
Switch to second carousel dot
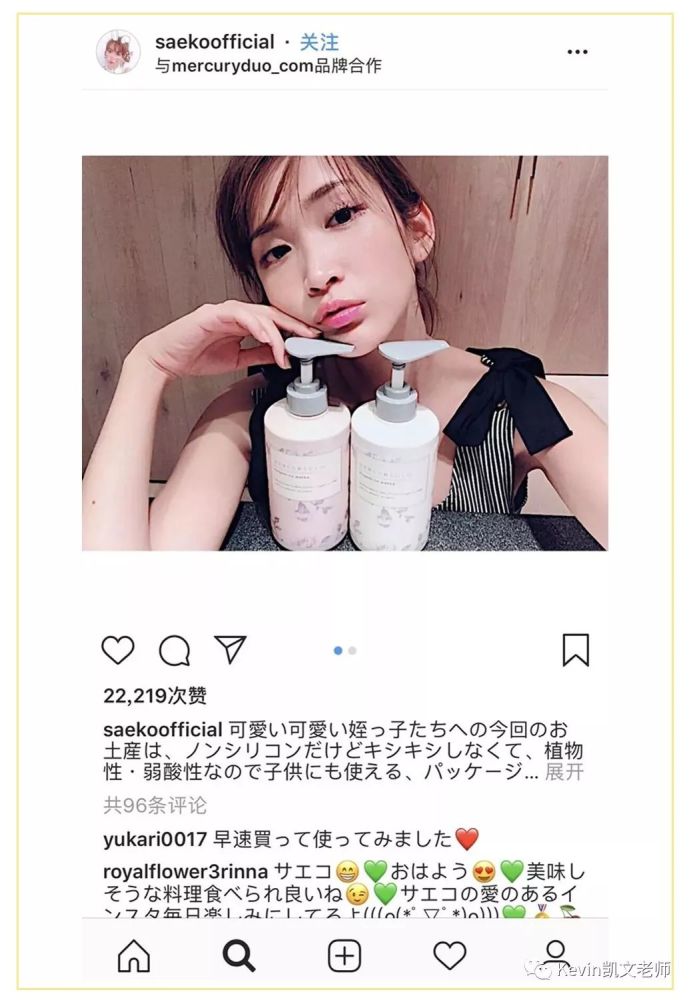(x=353, y=651)
